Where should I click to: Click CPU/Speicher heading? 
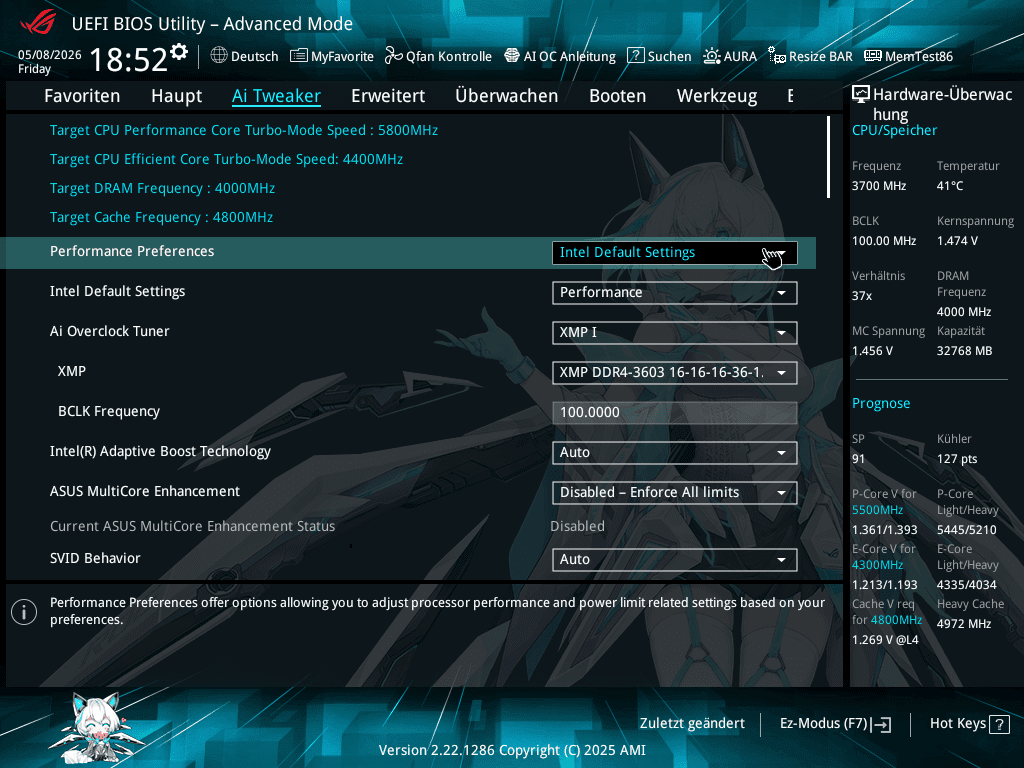pos(894,131)
